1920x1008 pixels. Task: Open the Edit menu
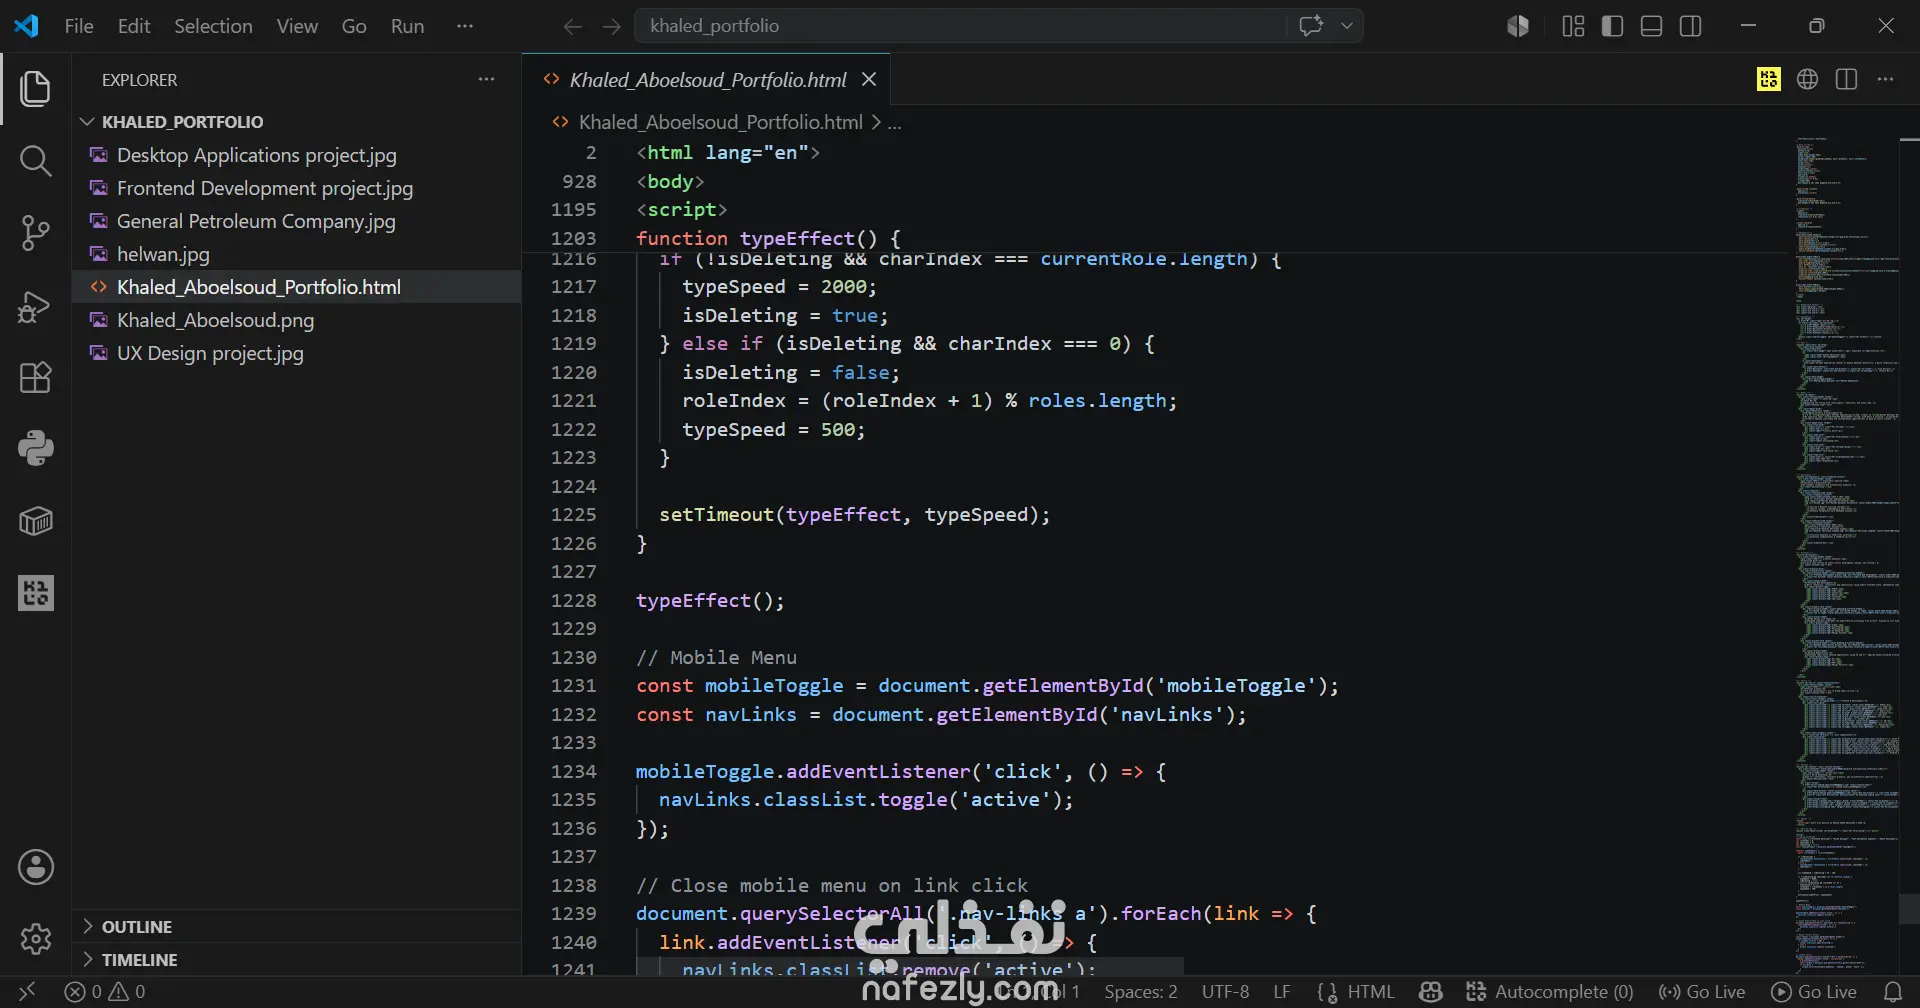[134, 26]
